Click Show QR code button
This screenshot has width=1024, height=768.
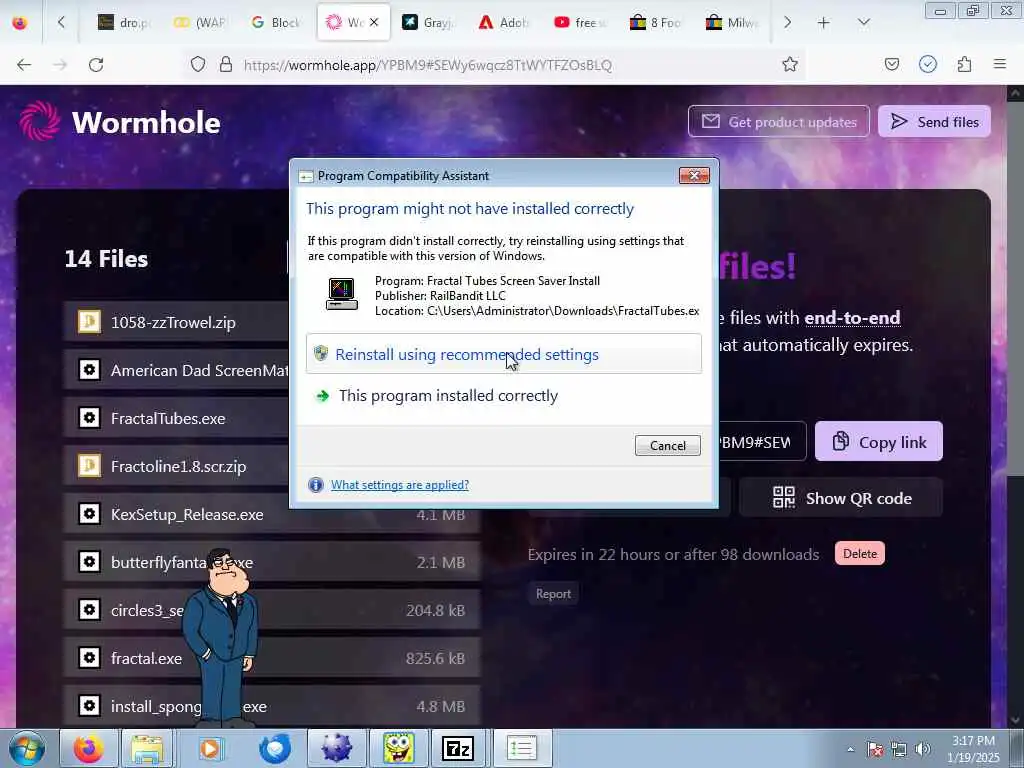coord(841,498)
